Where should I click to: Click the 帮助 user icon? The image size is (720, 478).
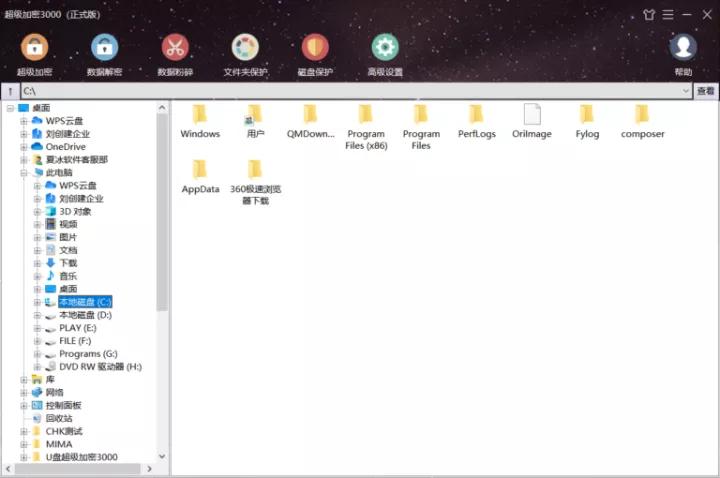(x=683, y=47)
